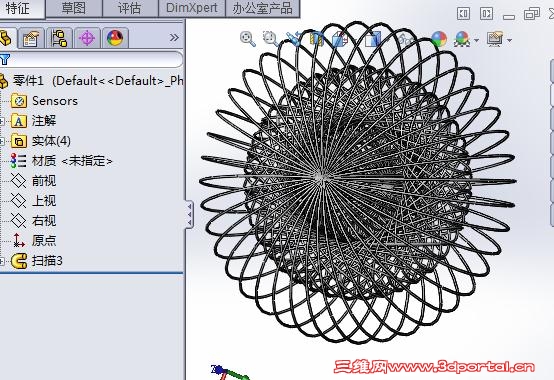Click the tile-right document window button
The height and width of the screenshot is (380, 554).
486,14
